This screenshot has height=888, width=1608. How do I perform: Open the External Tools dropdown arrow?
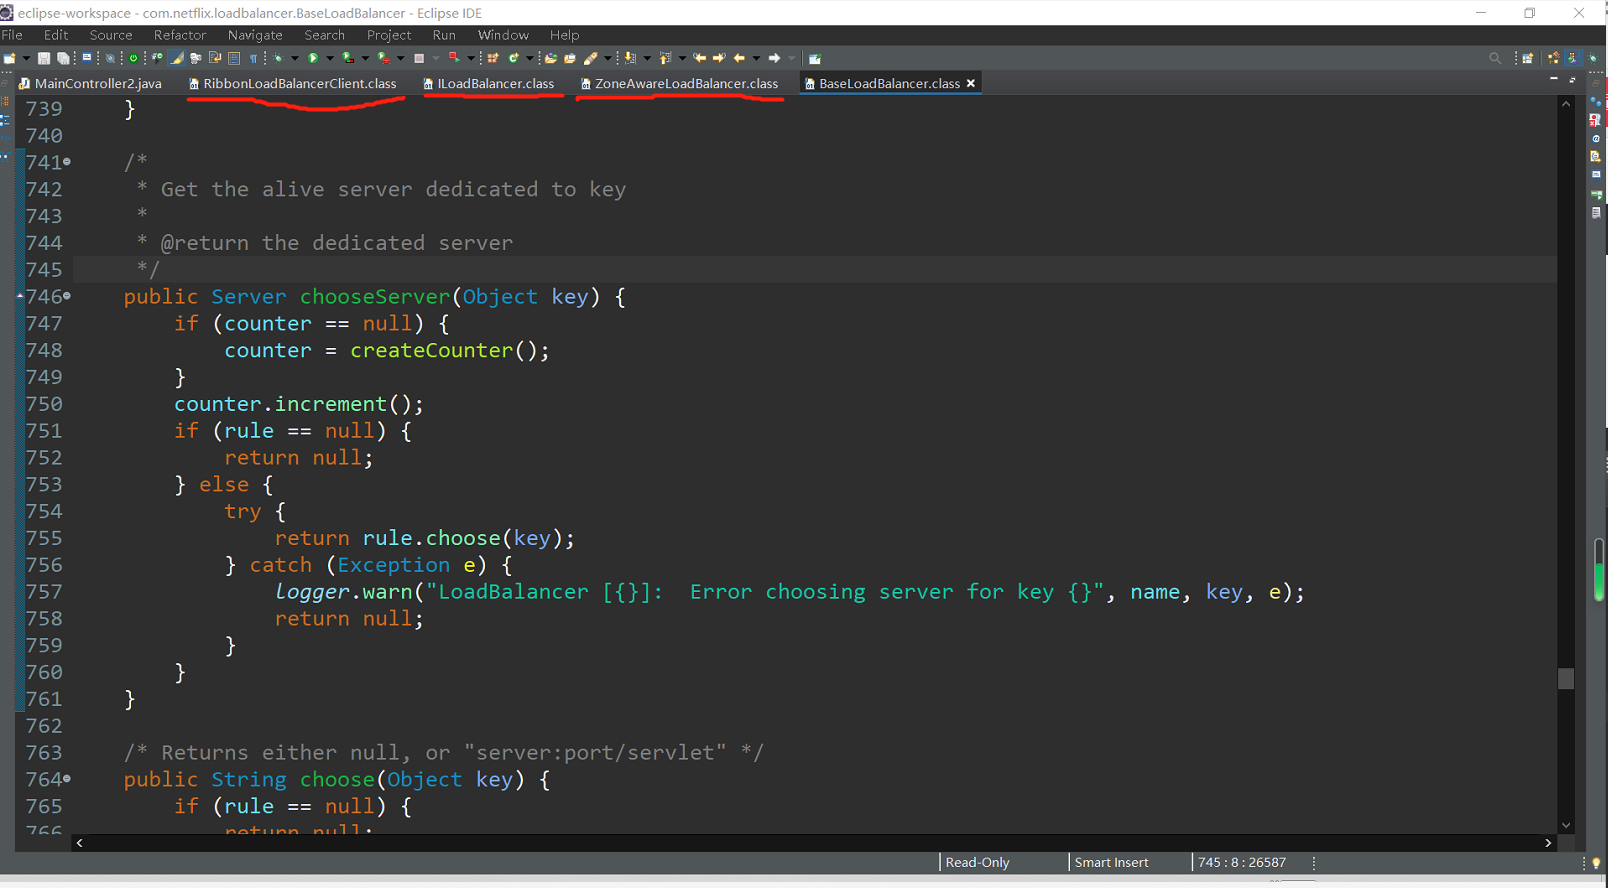click(x=400, y=58)
